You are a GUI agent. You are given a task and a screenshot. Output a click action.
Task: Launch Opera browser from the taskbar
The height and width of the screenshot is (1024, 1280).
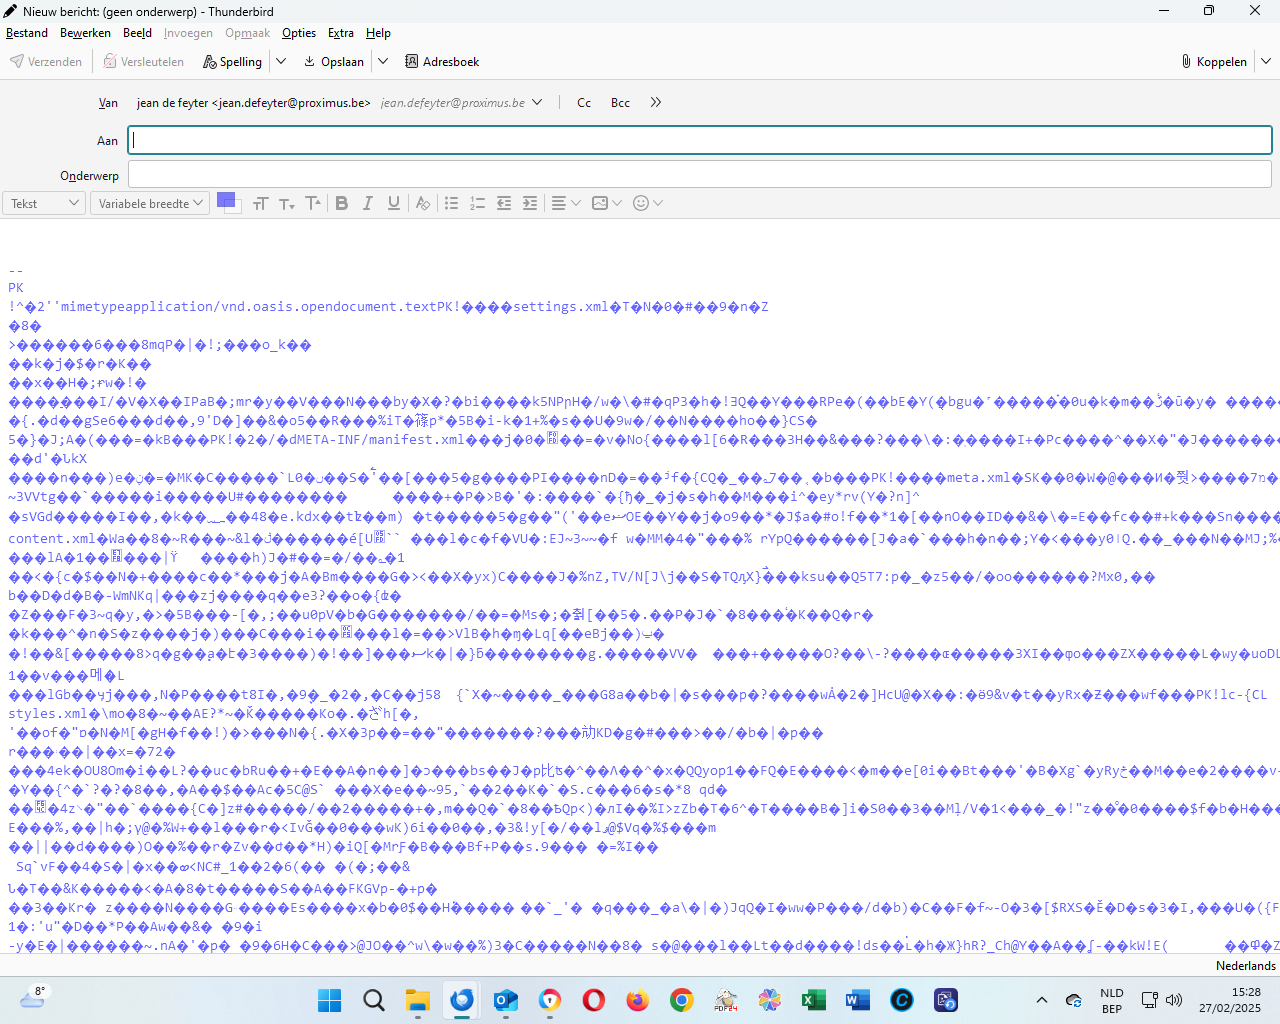pyautogui.click(x=594, y=1000)
